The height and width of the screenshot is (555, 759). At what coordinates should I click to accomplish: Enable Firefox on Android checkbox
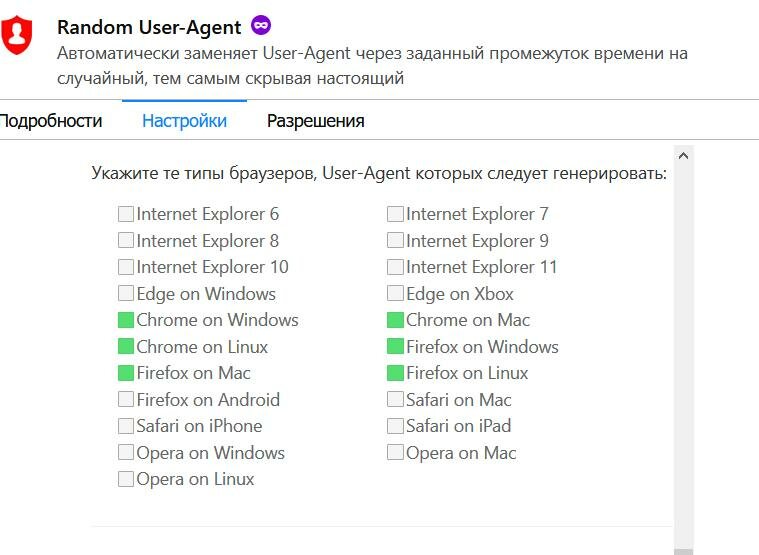coord(126,399)
